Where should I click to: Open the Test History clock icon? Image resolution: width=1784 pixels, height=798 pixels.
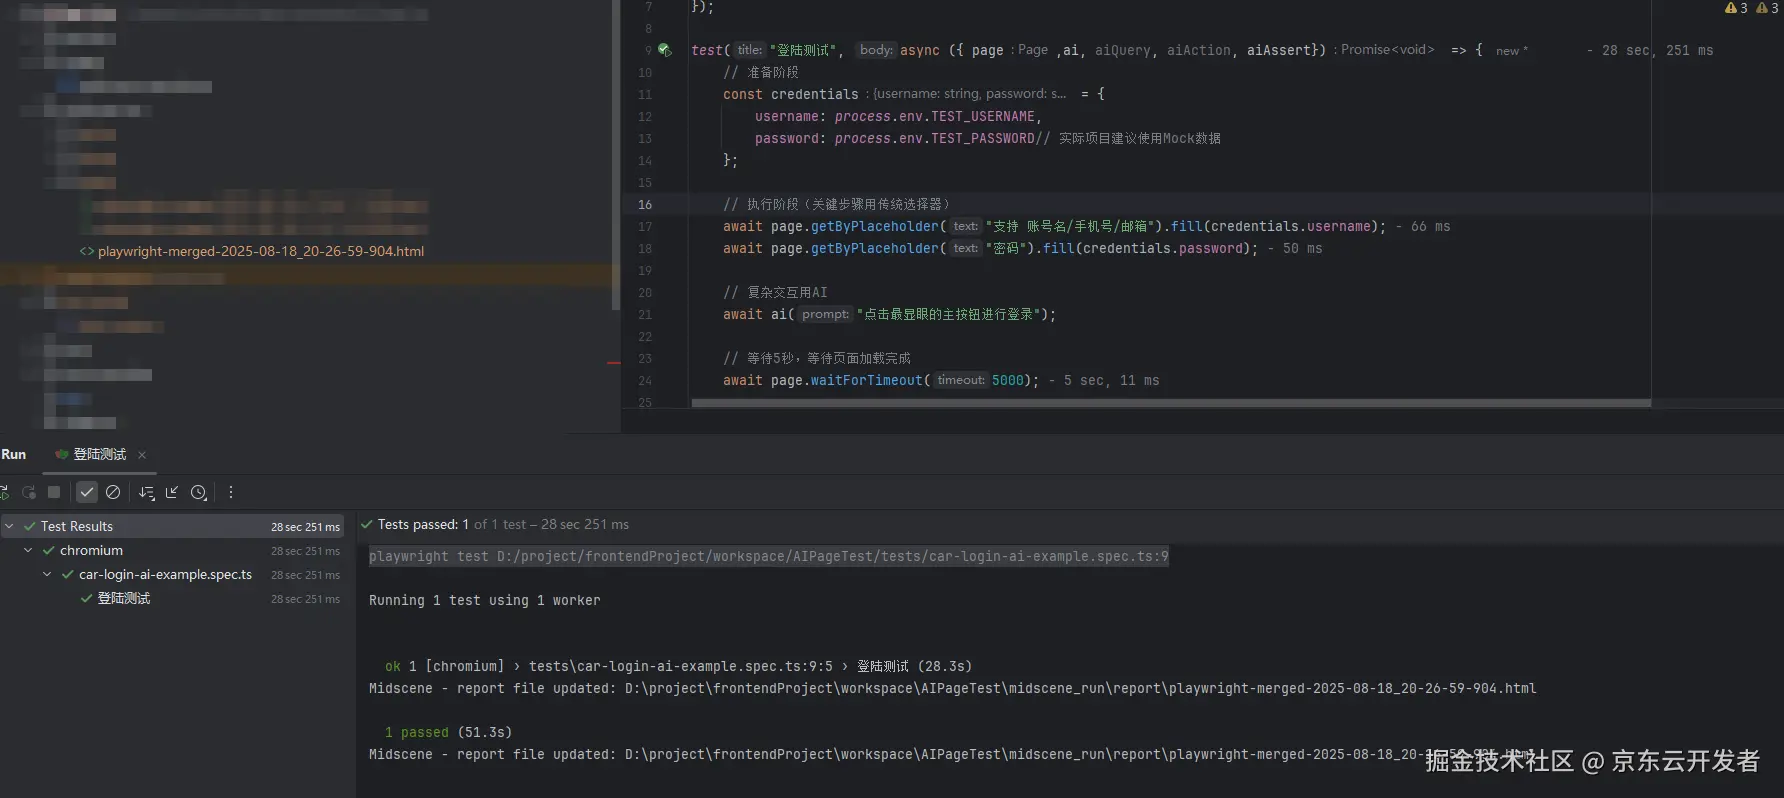click(x=199, y=492)
